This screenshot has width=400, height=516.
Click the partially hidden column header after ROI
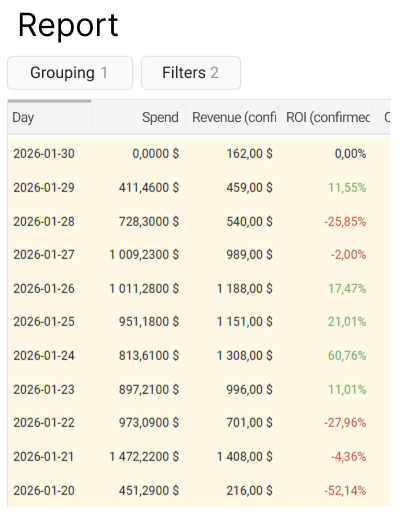[382, 117]
